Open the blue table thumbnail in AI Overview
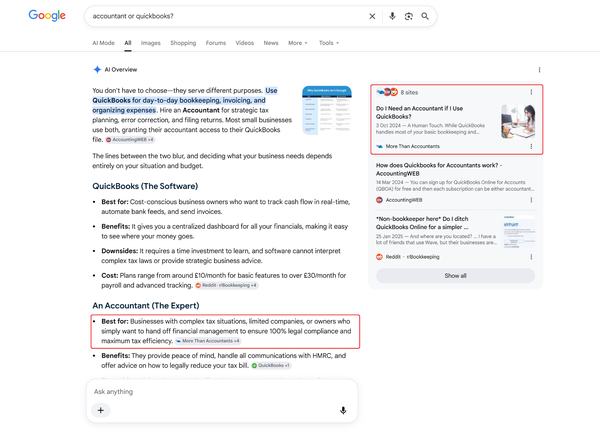Screen dimensions: 600x433 pyautogui.click(x=327, y=111)
